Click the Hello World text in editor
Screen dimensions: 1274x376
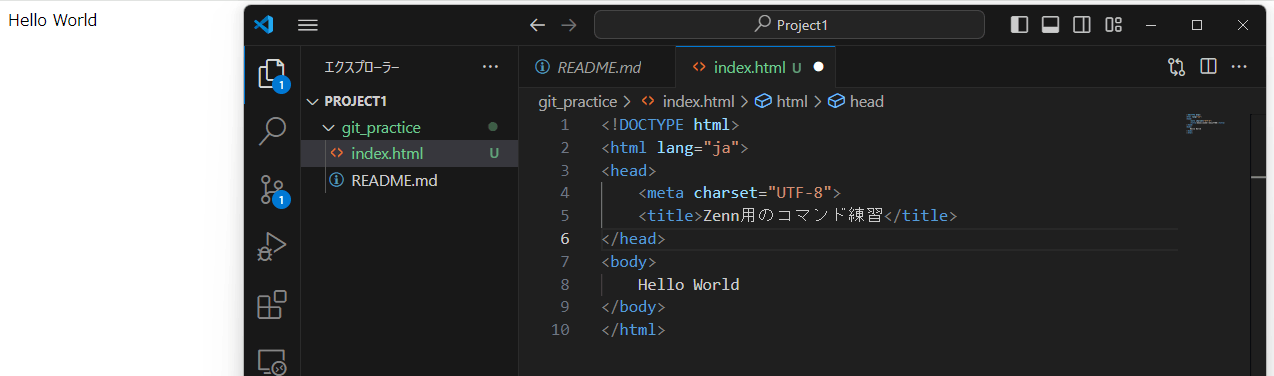pyautogui.click(x=688, y=284)
